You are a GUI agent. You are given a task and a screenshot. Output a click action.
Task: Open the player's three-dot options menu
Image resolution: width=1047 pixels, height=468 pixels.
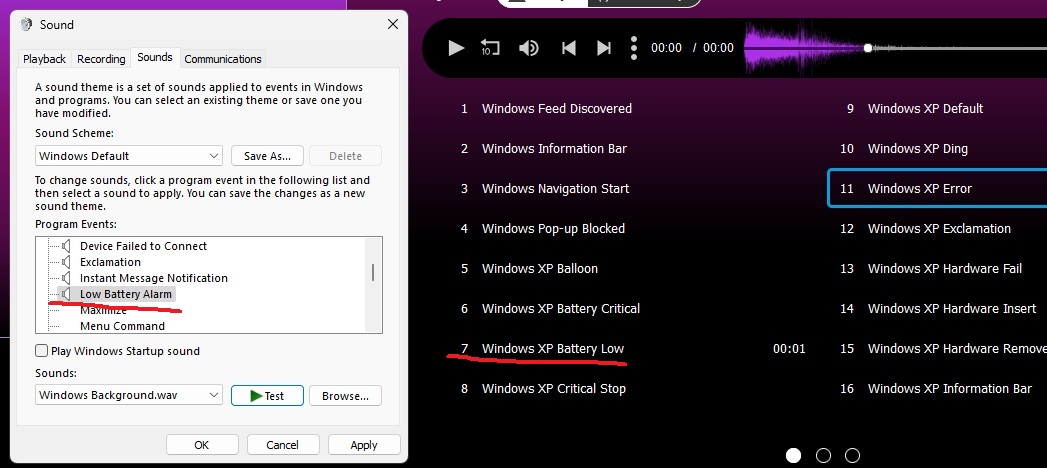point(634,48)
